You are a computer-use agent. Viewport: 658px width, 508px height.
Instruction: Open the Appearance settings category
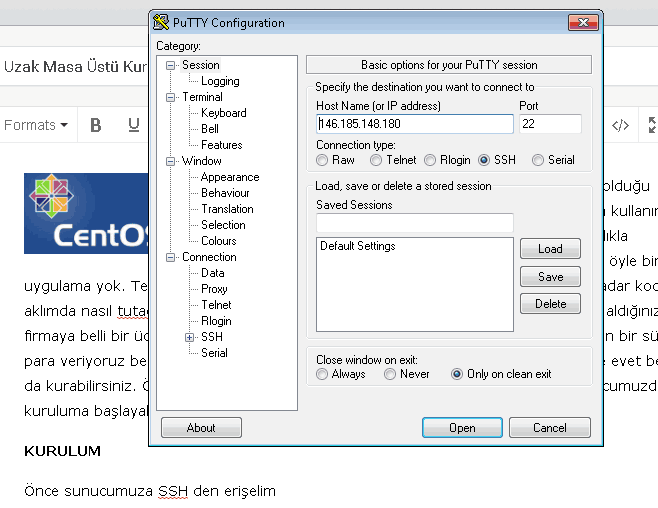tap(229, 177)
